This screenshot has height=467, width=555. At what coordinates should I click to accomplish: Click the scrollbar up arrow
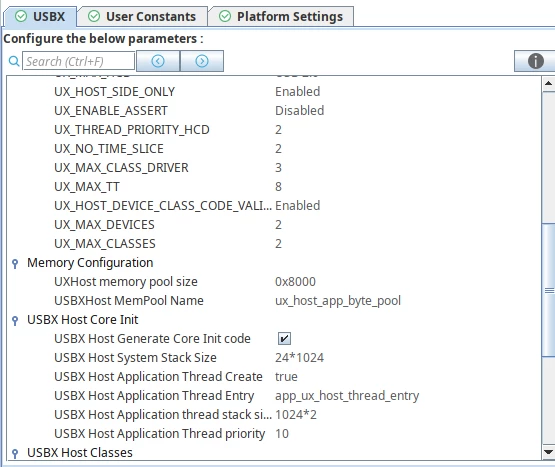click(x=548, y=84)
